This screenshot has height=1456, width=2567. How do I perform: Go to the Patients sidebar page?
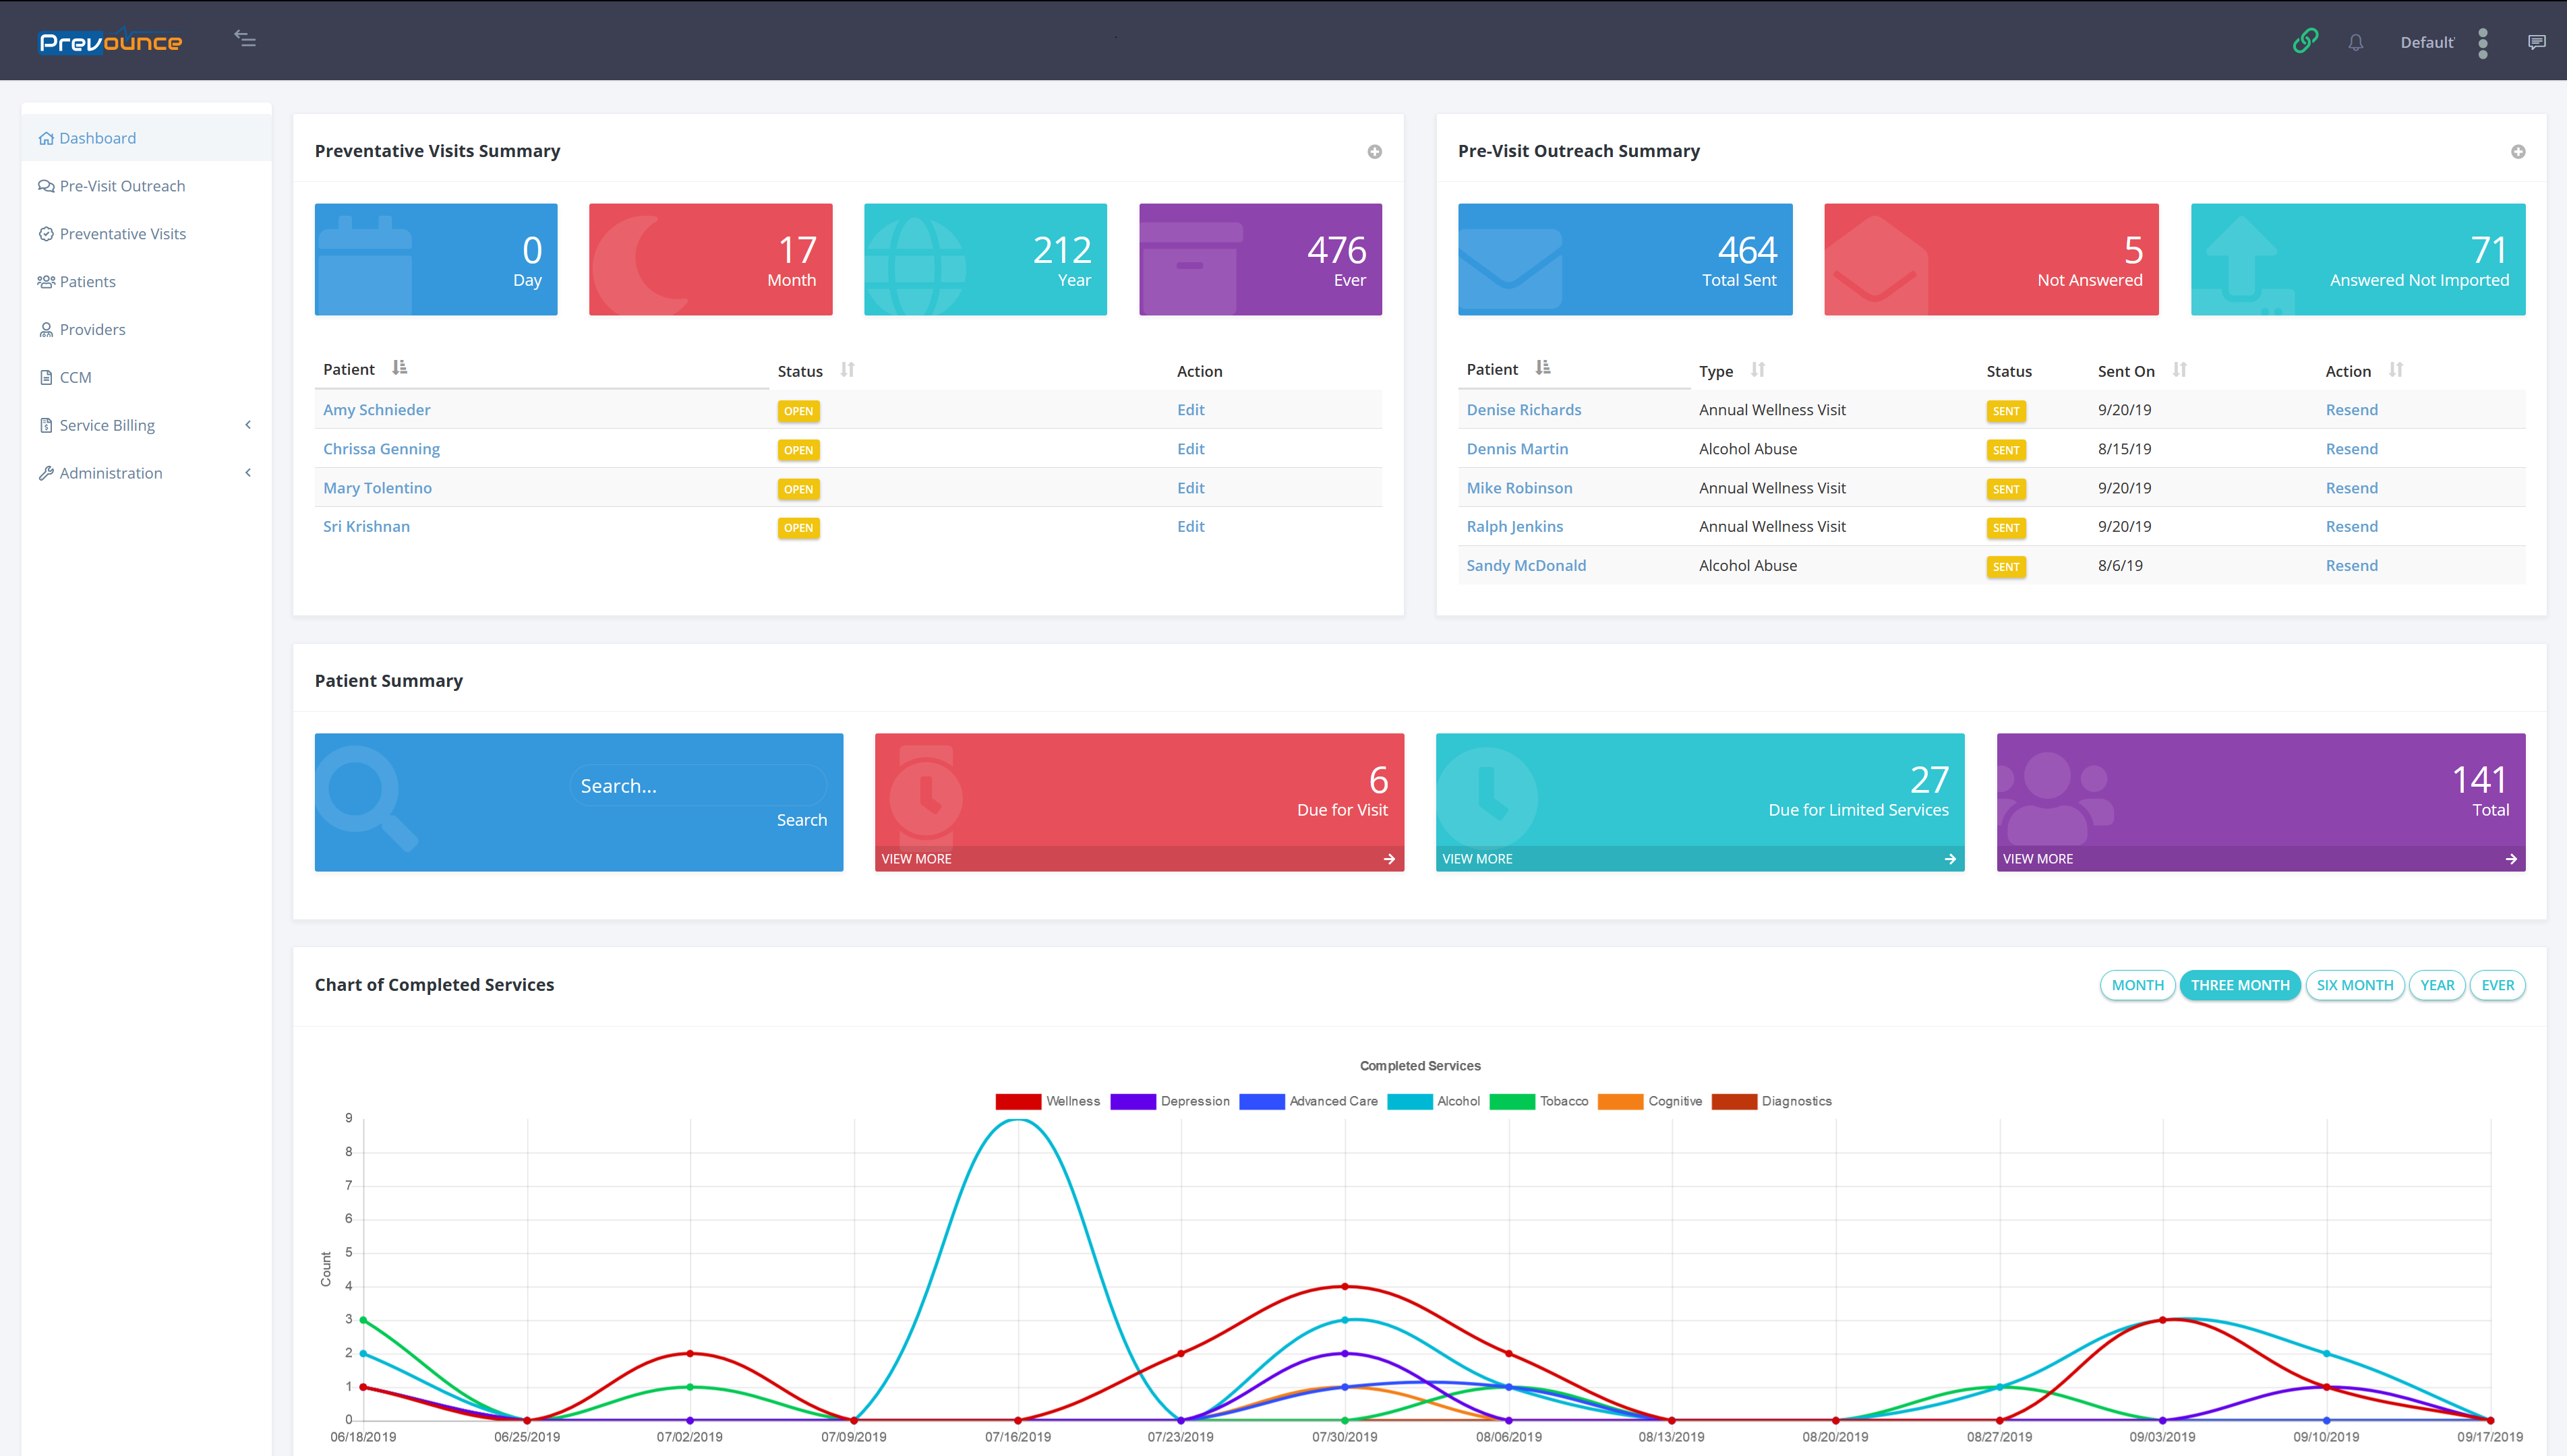(87, 282)
